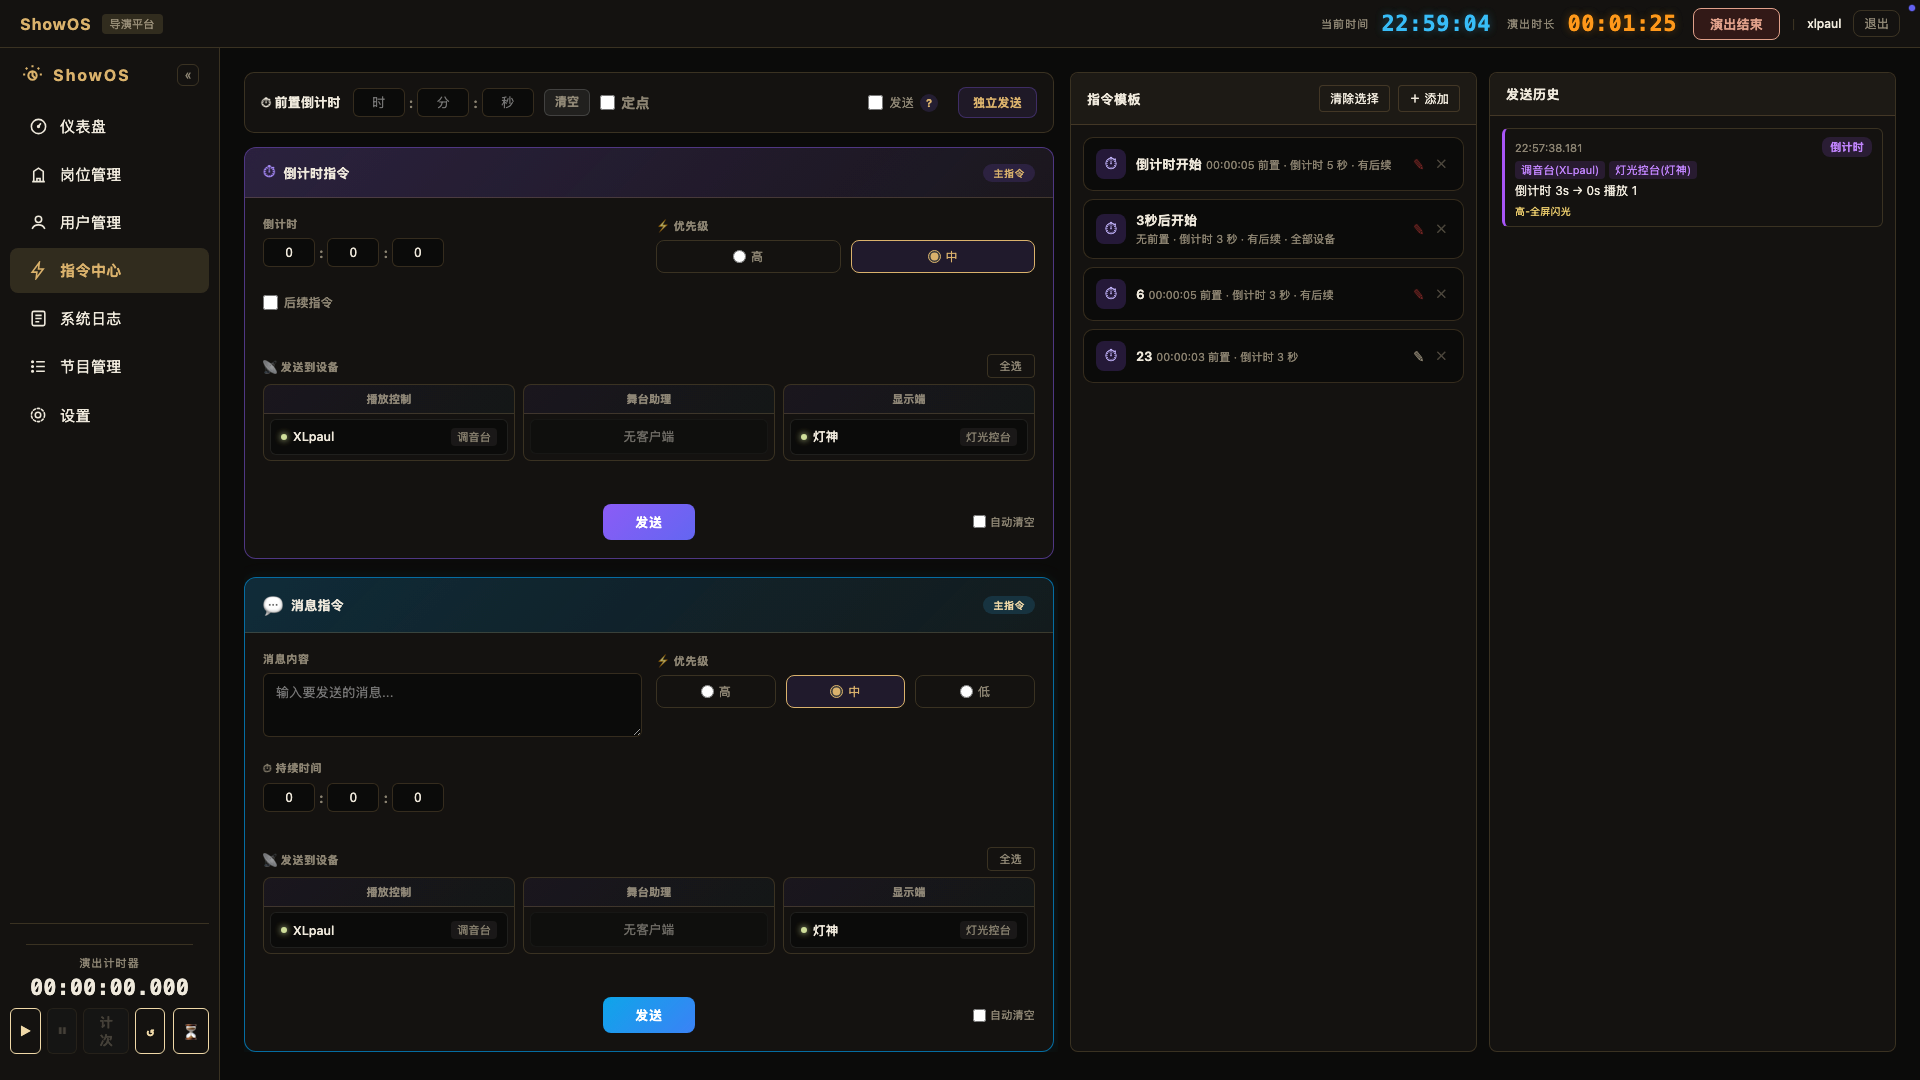Click the 独立发送 button
The image size is (1920, 1080).
tap(997, 103)
